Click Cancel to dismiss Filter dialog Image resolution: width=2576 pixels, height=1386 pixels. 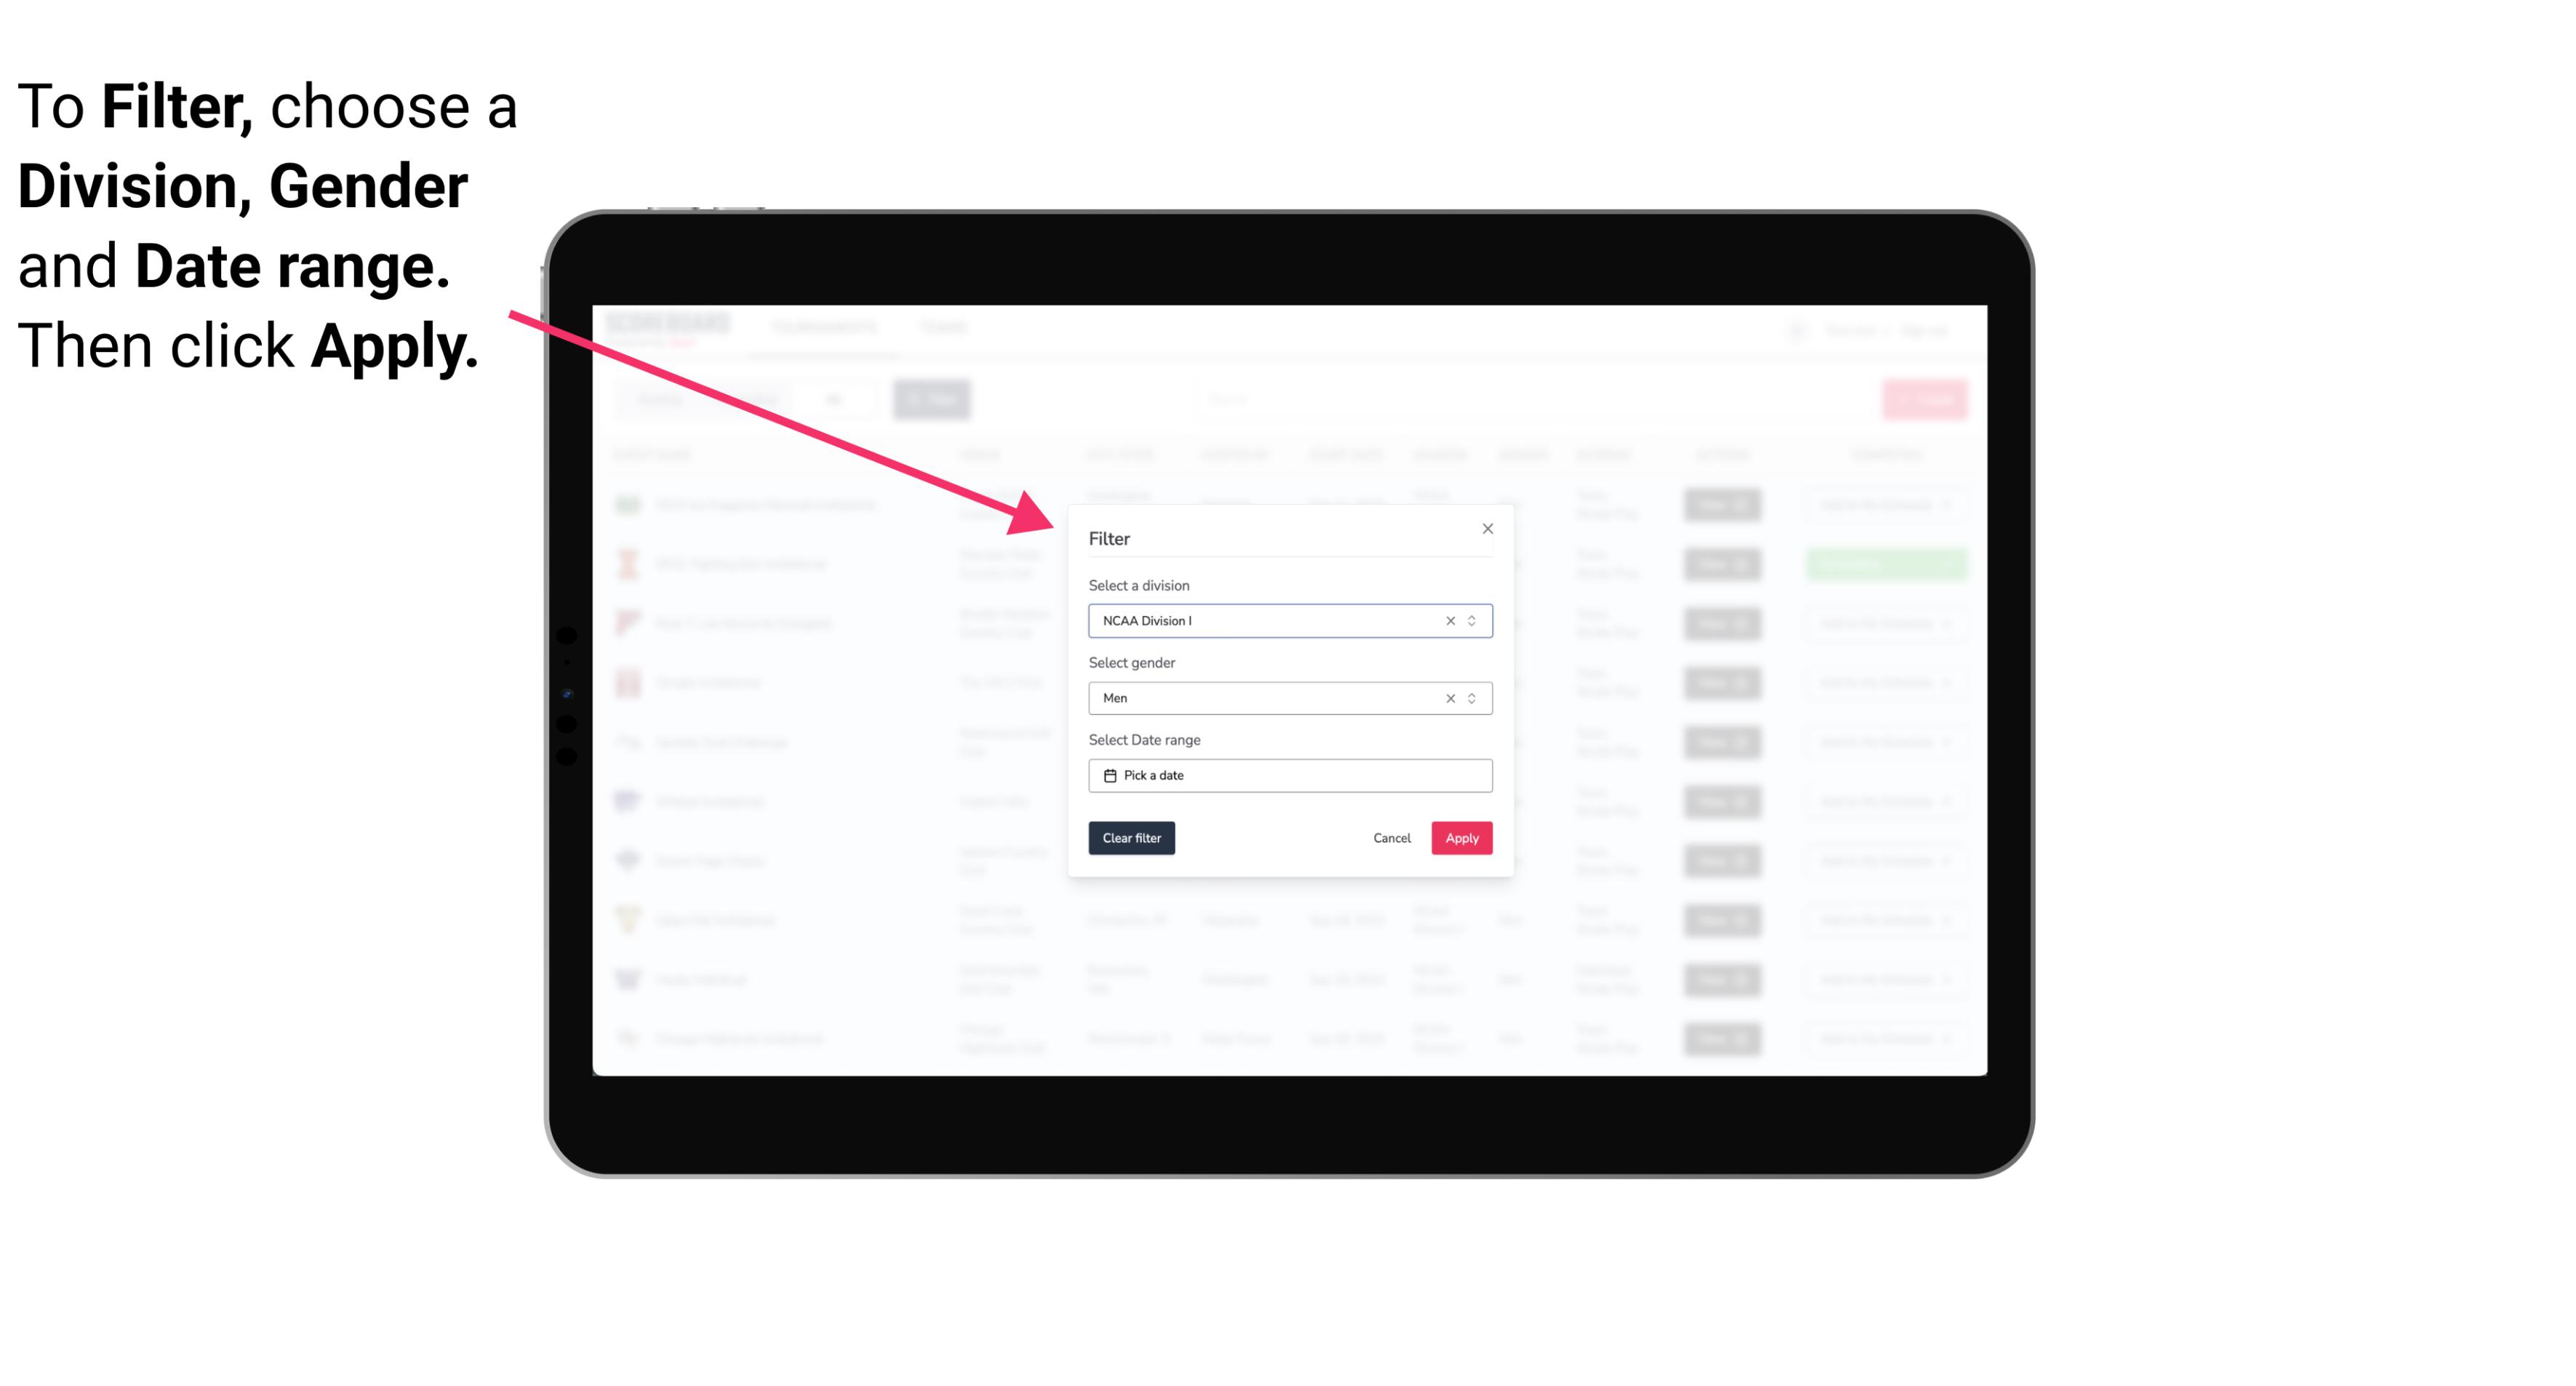pyautogui.click(x=1393, y=838)
